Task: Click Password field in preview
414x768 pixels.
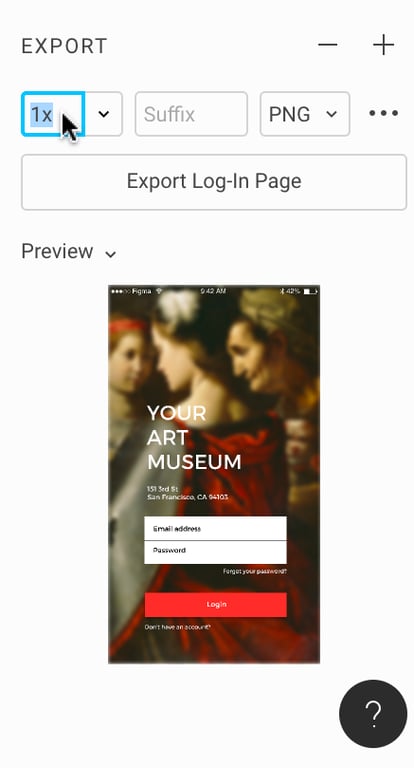Action: tap(216, 552)
